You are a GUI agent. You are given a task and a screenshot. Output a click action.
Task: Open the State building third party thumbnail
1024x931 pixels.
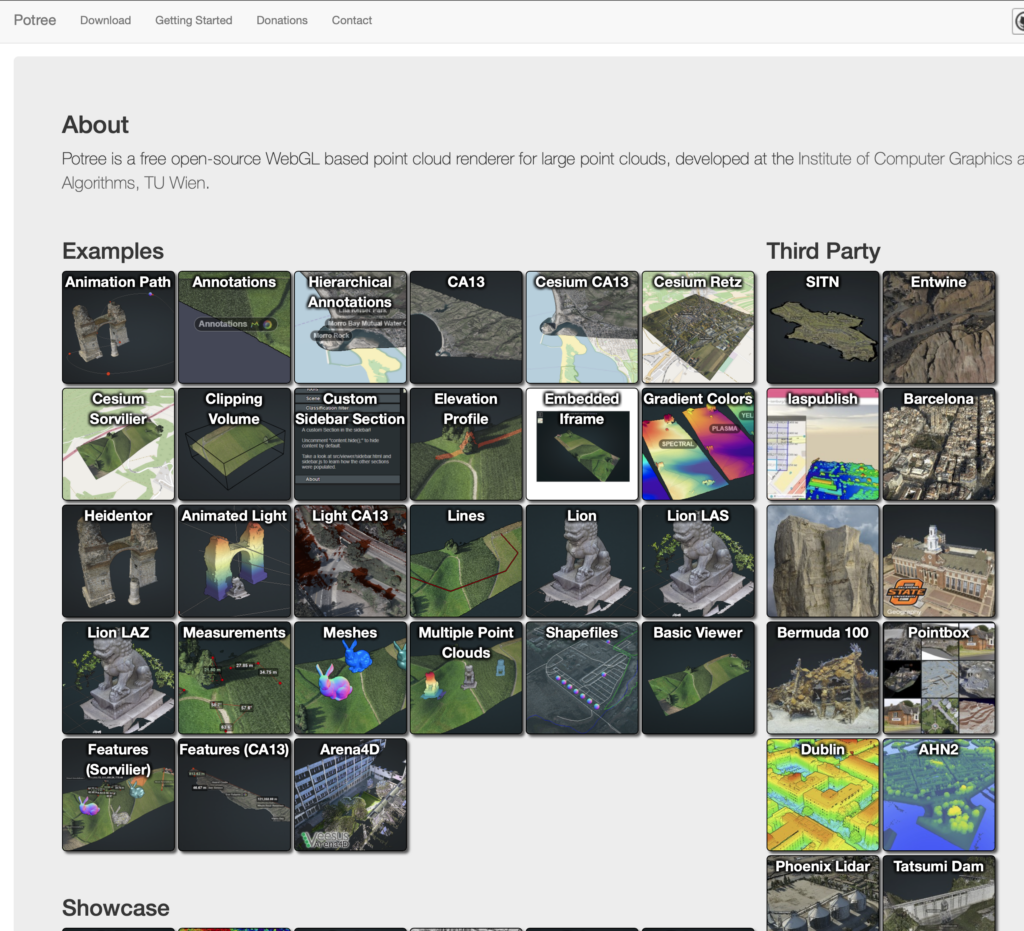[939, 561]
